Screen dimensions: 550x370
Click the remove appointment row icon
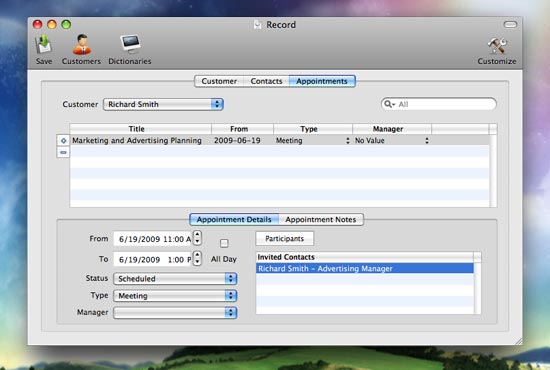[x=63, y=153]
